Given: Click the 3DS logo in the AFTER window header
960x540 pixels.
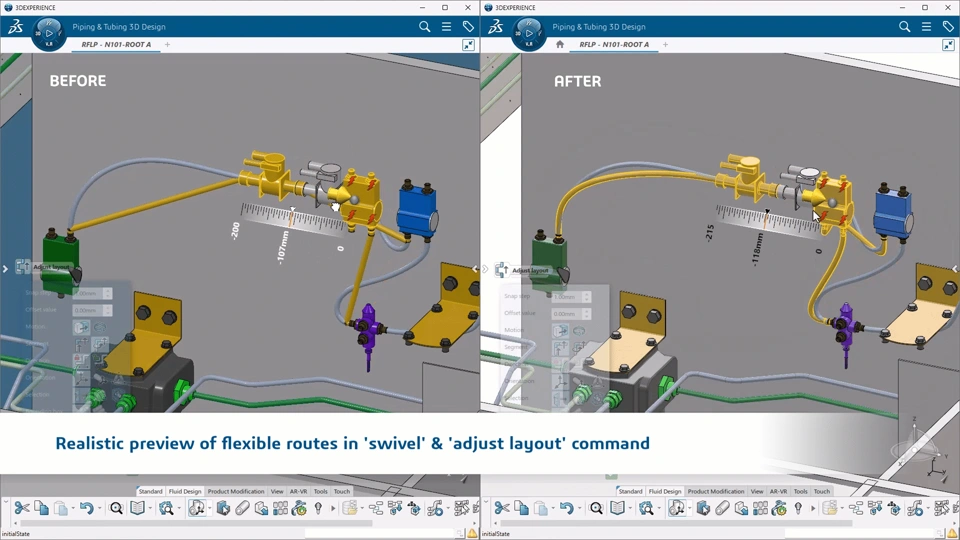Looking at the screenshot, I should pos(495,26).
